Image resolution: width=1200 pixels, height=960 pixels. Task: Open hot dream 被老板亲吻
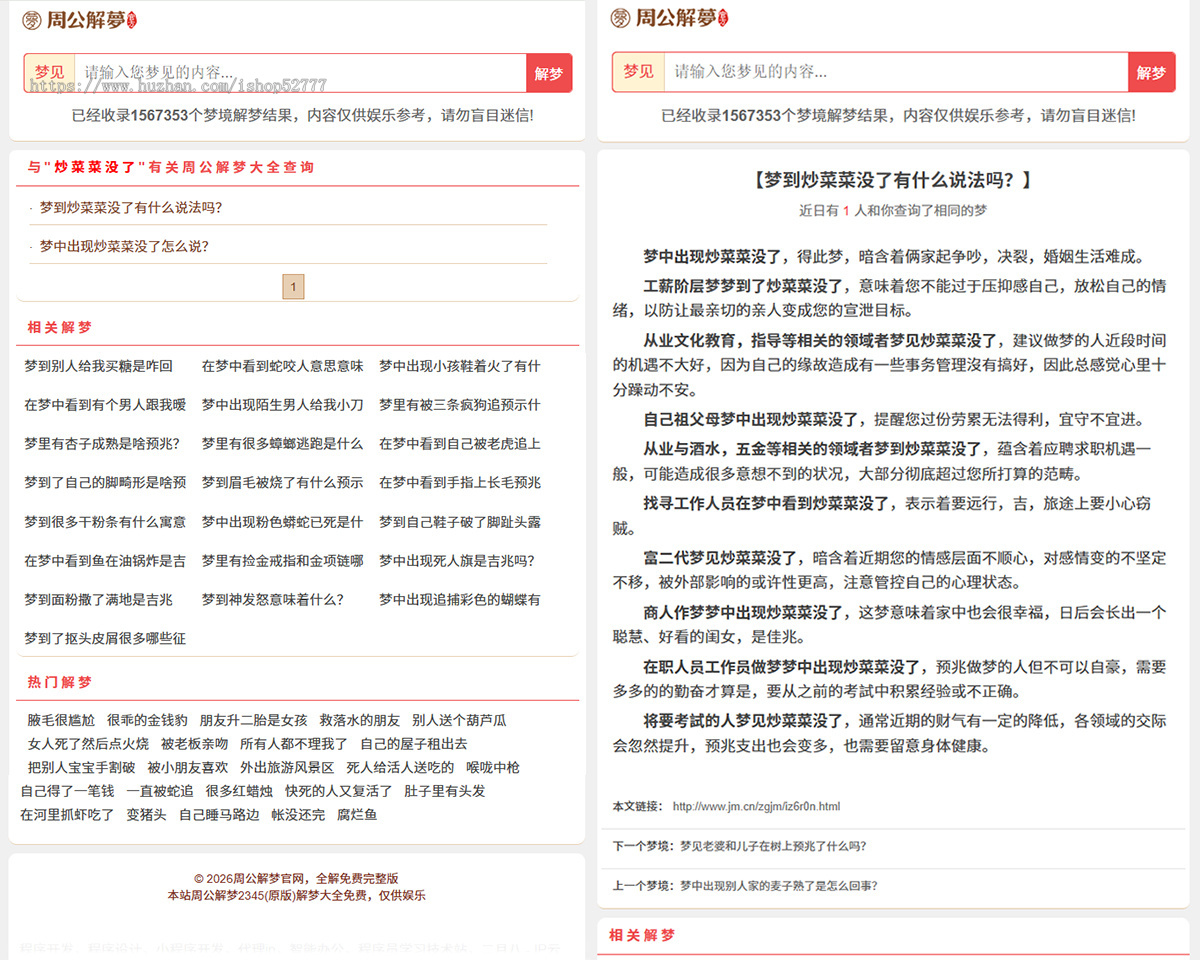point(194,744)
